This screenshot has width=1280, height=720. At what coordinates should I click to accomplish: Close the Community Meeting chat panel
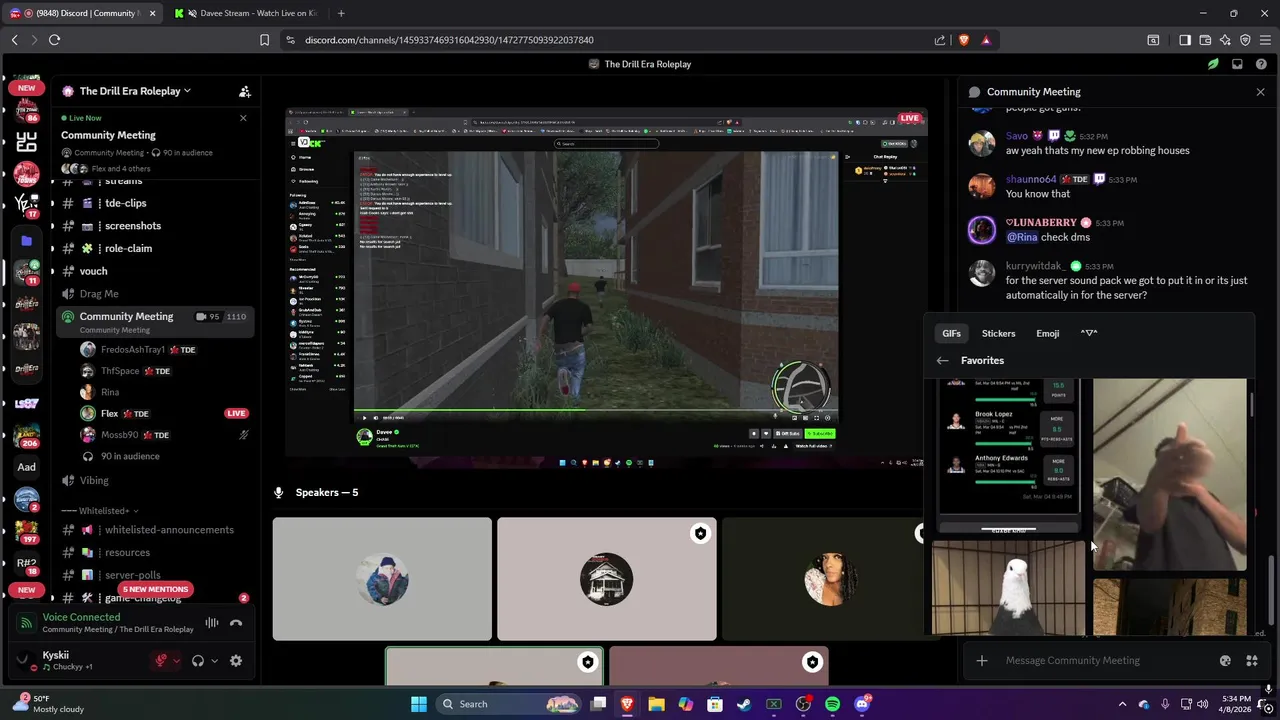click(1260, 92)
